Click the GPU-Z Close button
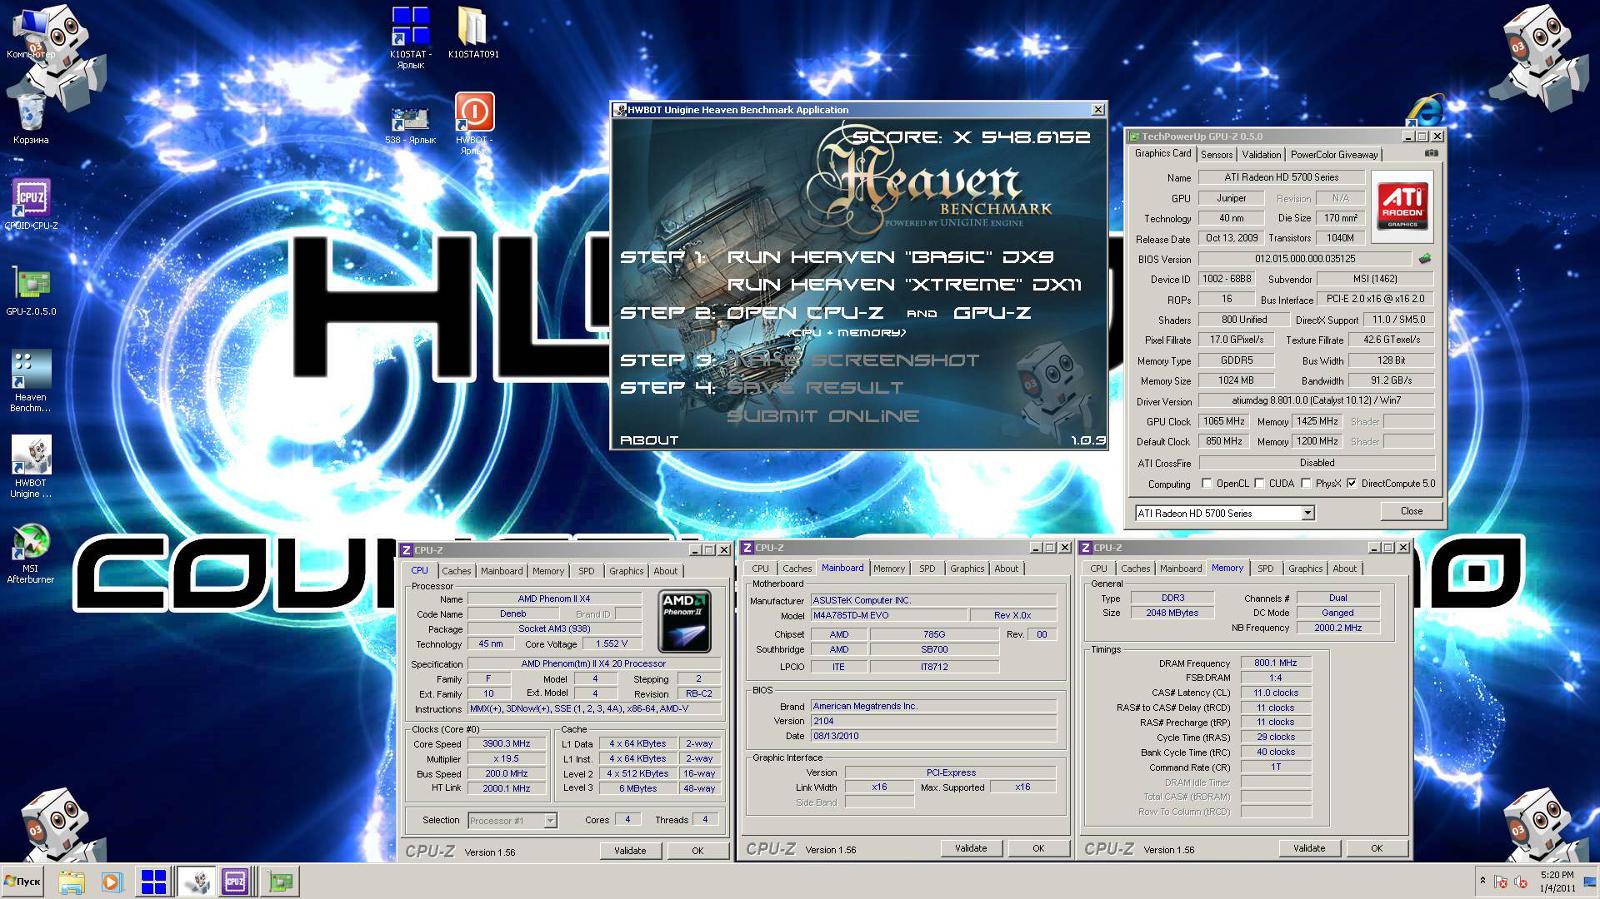This screenshot has height=899, width=1600. 1411,511
